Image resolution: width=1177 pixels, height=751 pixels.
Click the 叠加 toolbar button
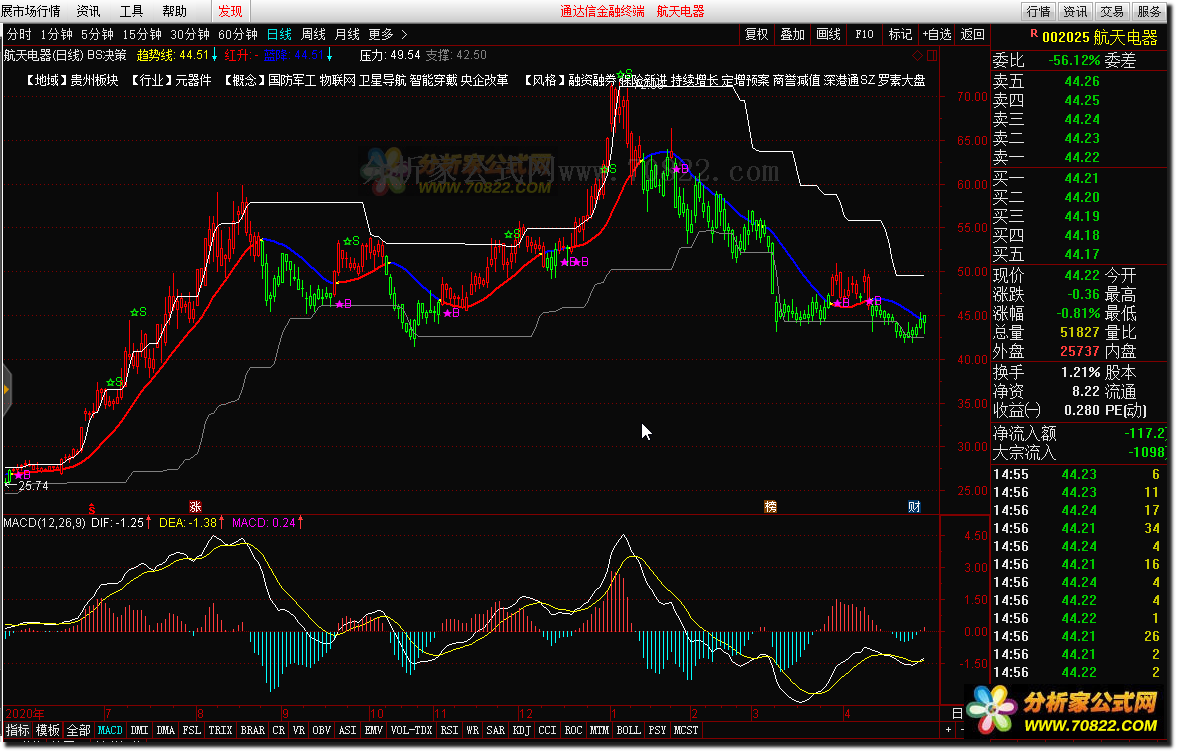click(793, 35)
